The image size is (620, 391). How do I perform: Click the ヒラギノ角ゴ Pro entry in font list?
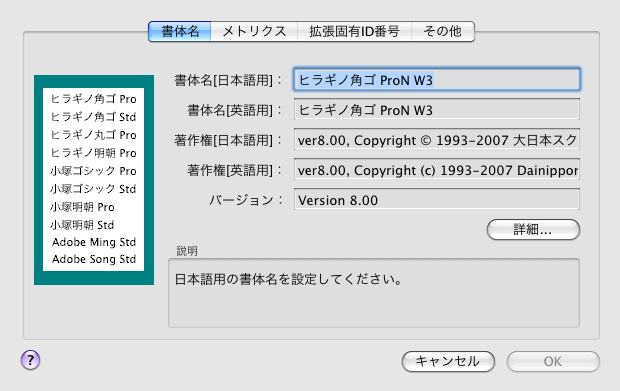click(x=93, y=99)
